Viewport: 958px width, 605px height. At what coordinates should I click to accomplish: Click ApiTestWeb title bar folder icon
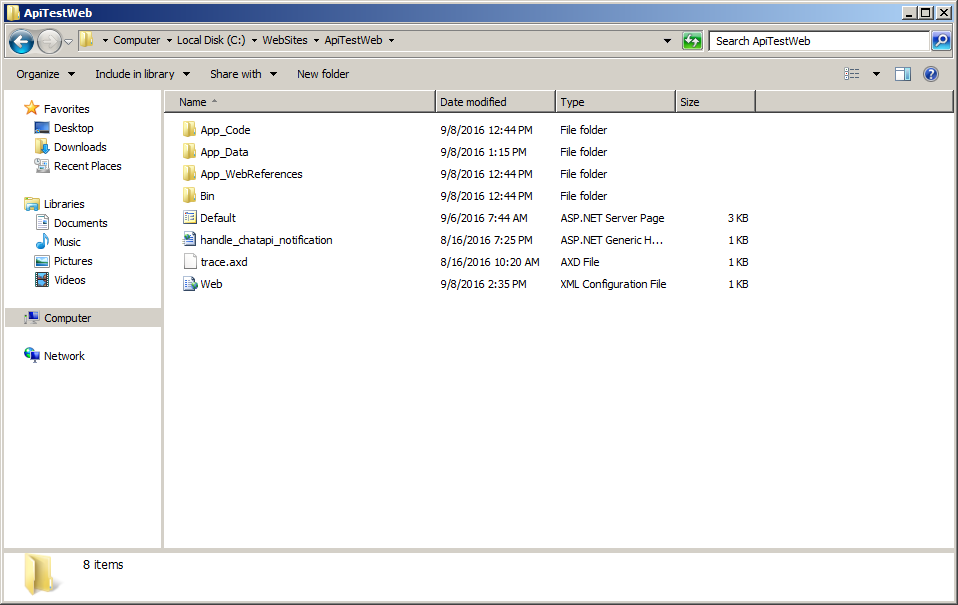coord(13,13)
